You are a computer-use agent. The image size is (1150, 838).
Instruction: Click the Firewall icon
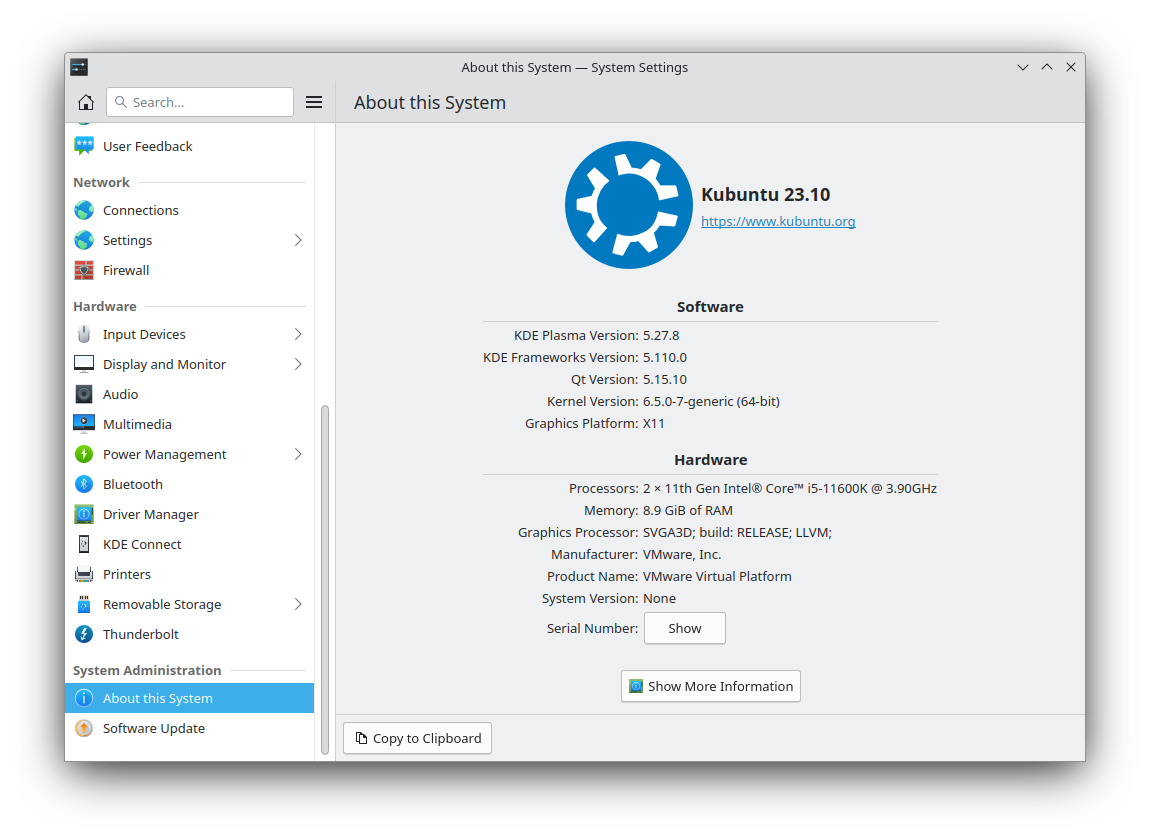(x=84, y=270)
